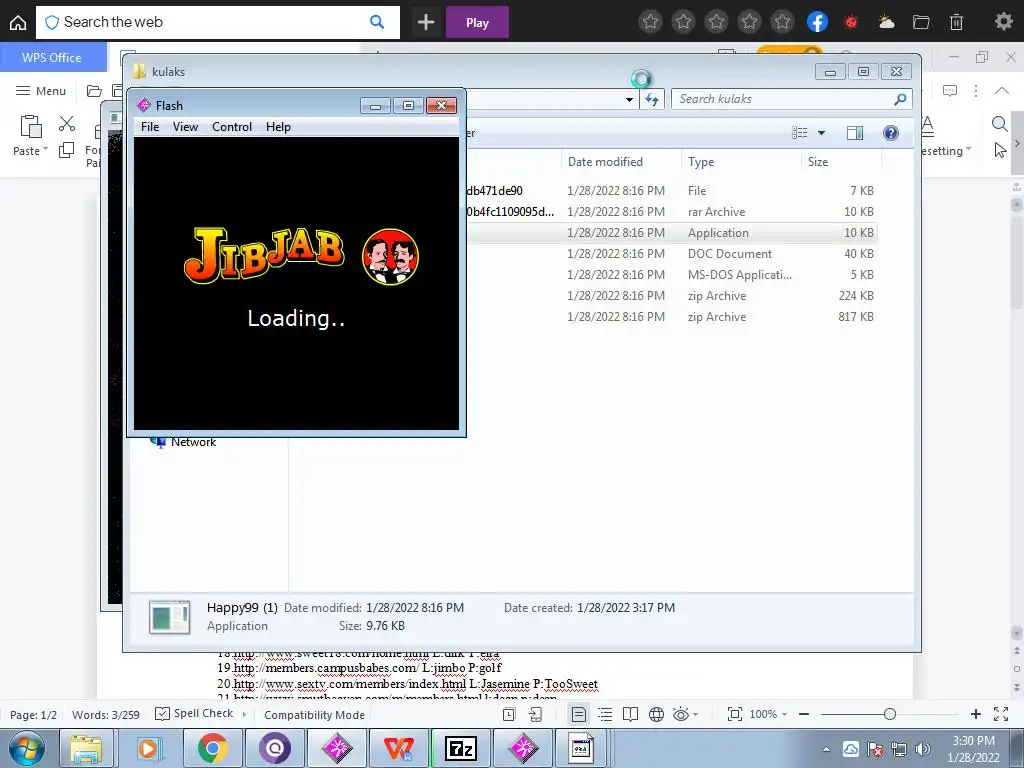
Task: Click the Windows Start orb
Action: 27,748
